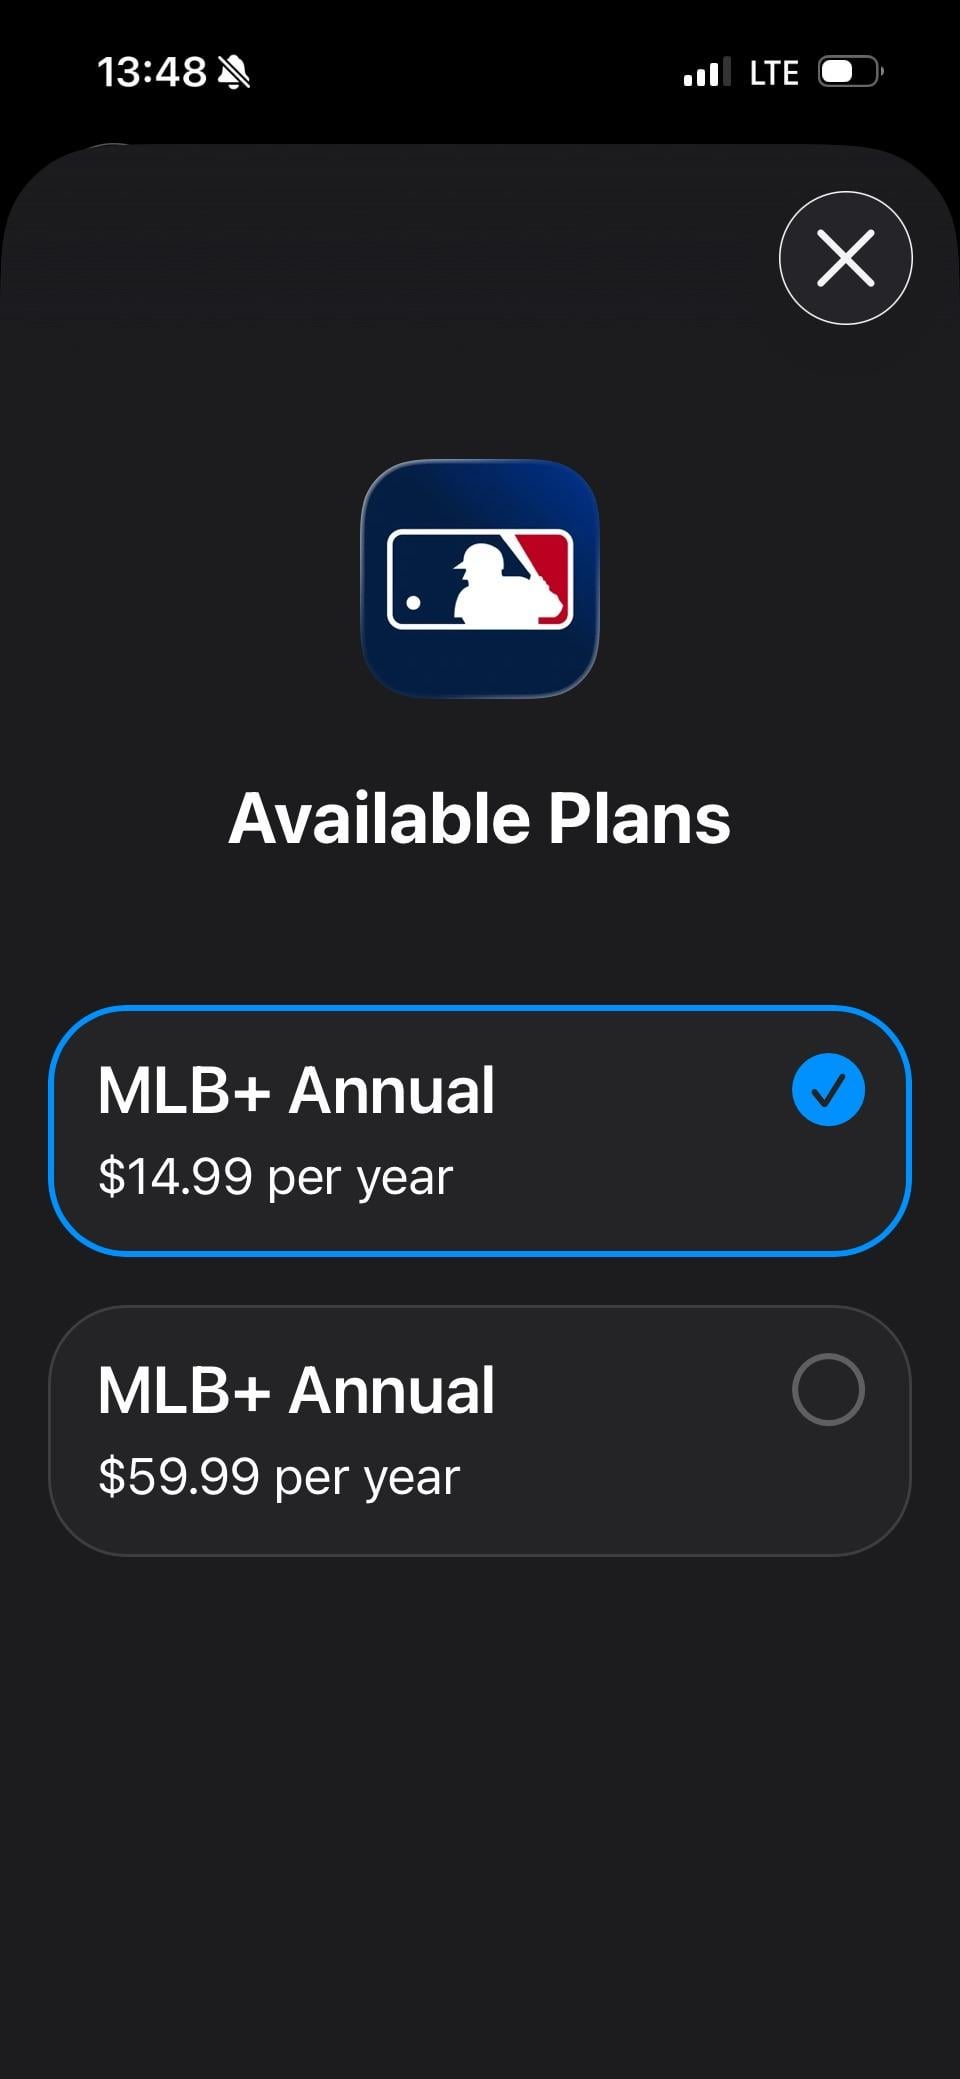This screenshot has height=2079, width=960.
Task: Tap the cellular signal bars icon
Action: point(706,72)
